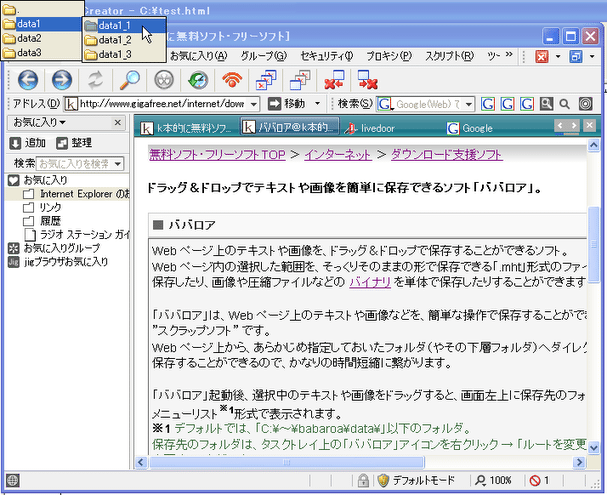Select お気に入りグループ tree item

(54, 248)
